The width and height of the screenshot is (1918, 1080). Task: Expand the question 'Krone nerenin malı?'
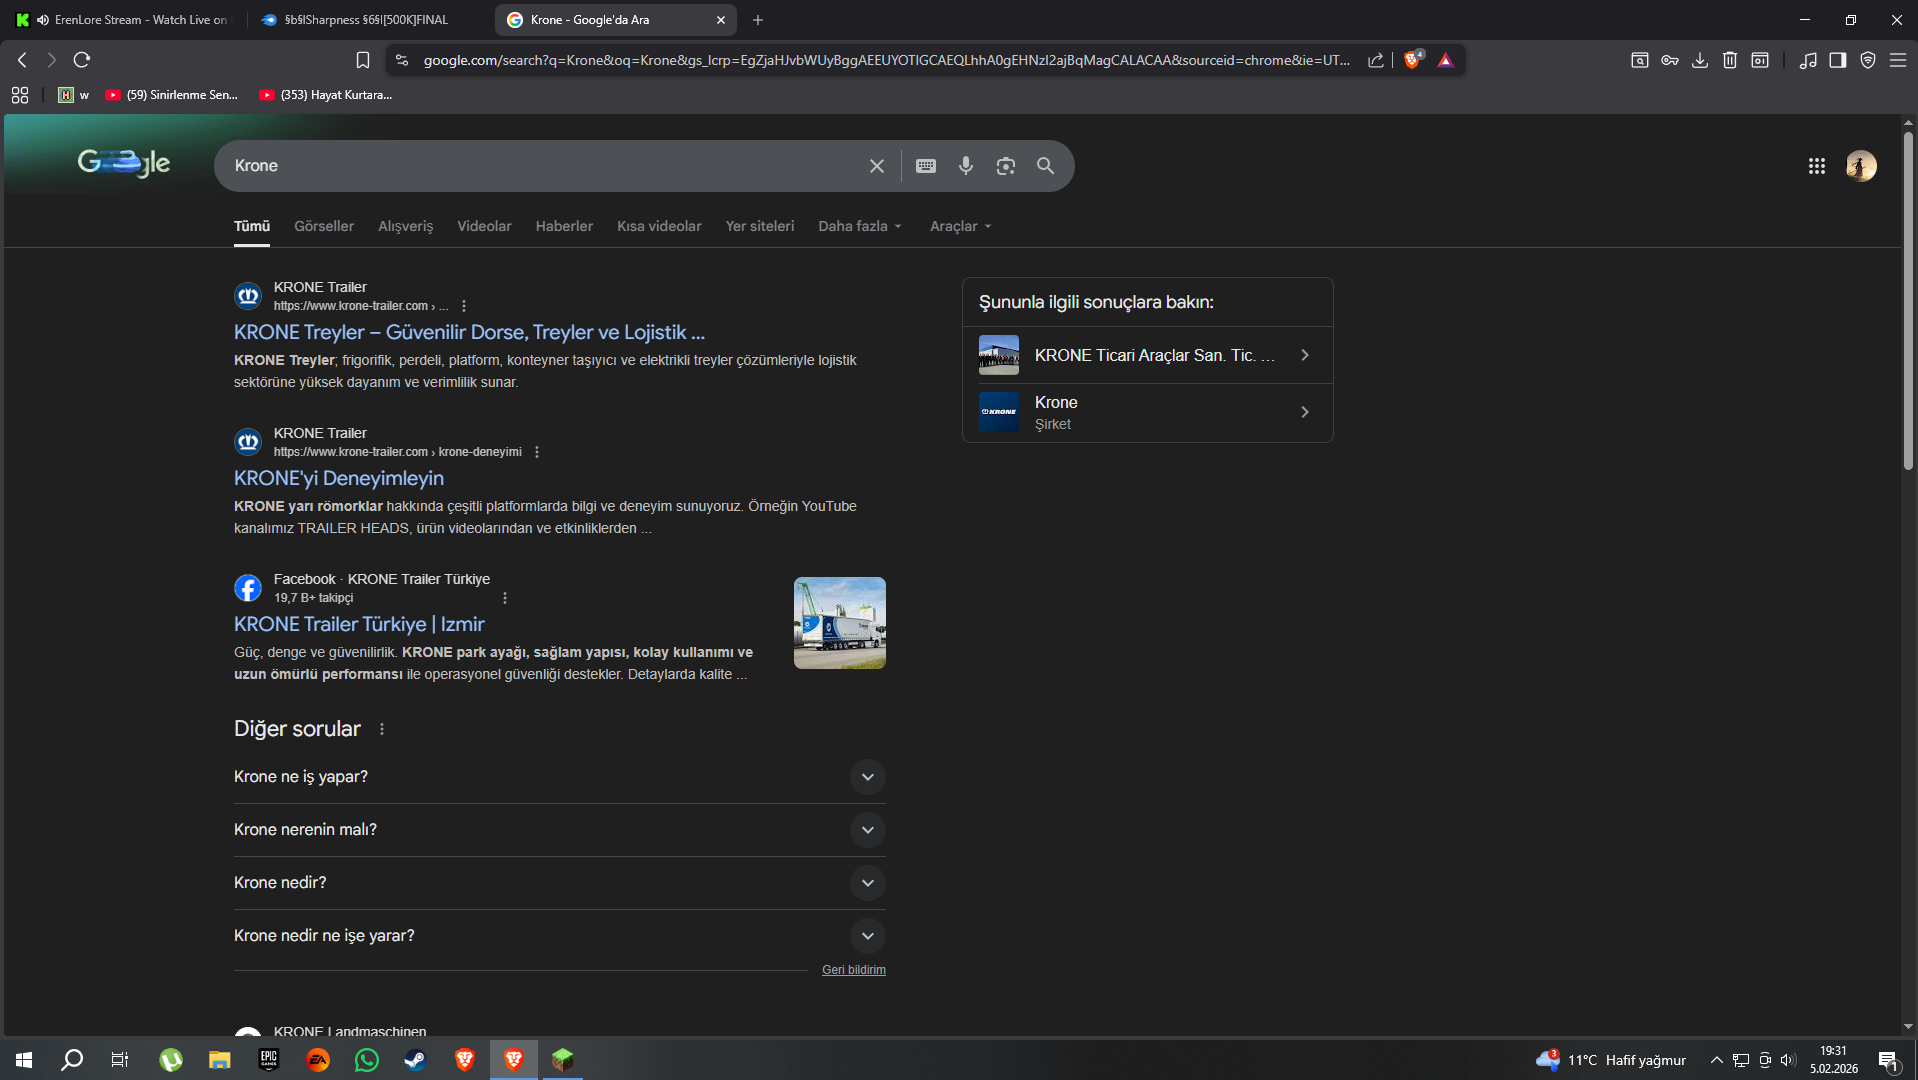(x=560, y=830)
